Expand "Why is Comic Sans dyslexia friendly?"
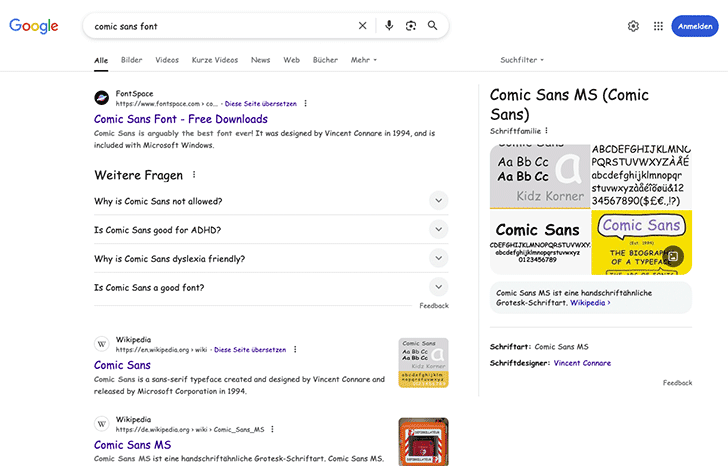 tap(271, 259)
